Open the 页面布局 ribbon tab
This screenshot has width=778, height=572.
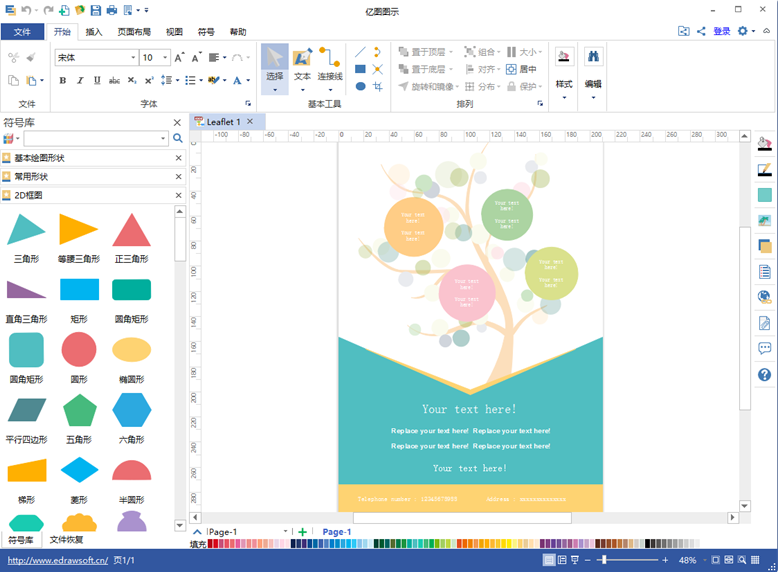click(133, 32)
